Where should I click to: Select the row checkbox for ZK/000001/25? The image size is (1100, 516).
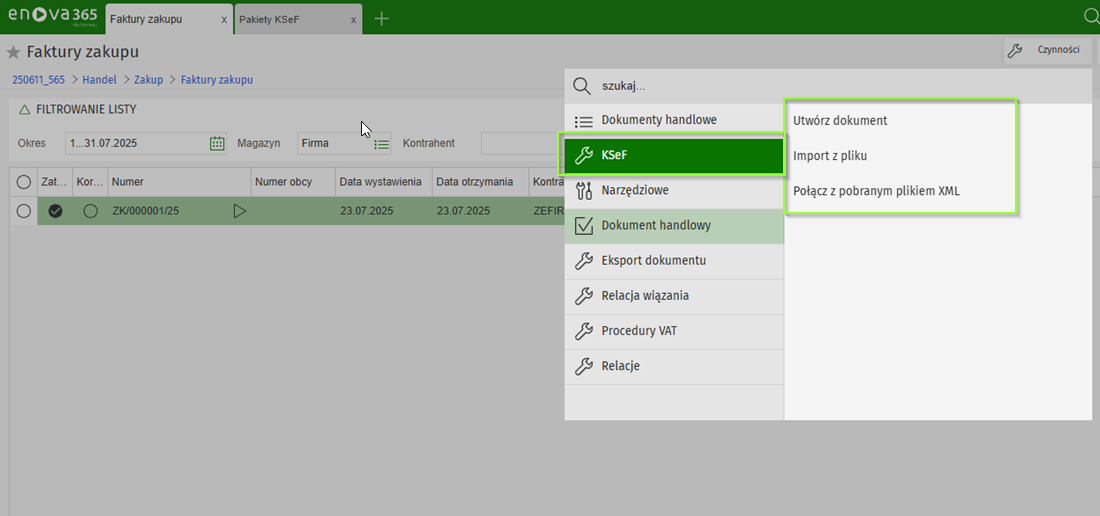pyautogui.click(x=23, y=211)
